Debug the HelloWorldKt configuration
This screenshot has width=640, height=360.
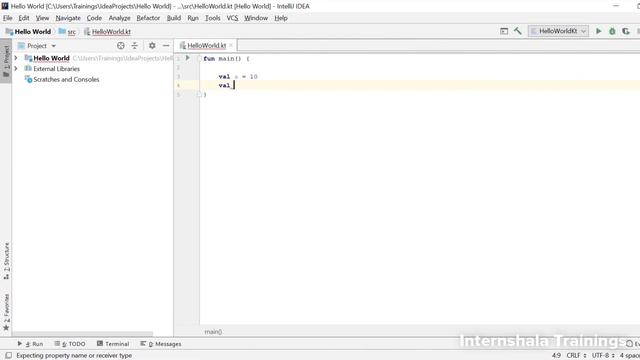[612, 31]
